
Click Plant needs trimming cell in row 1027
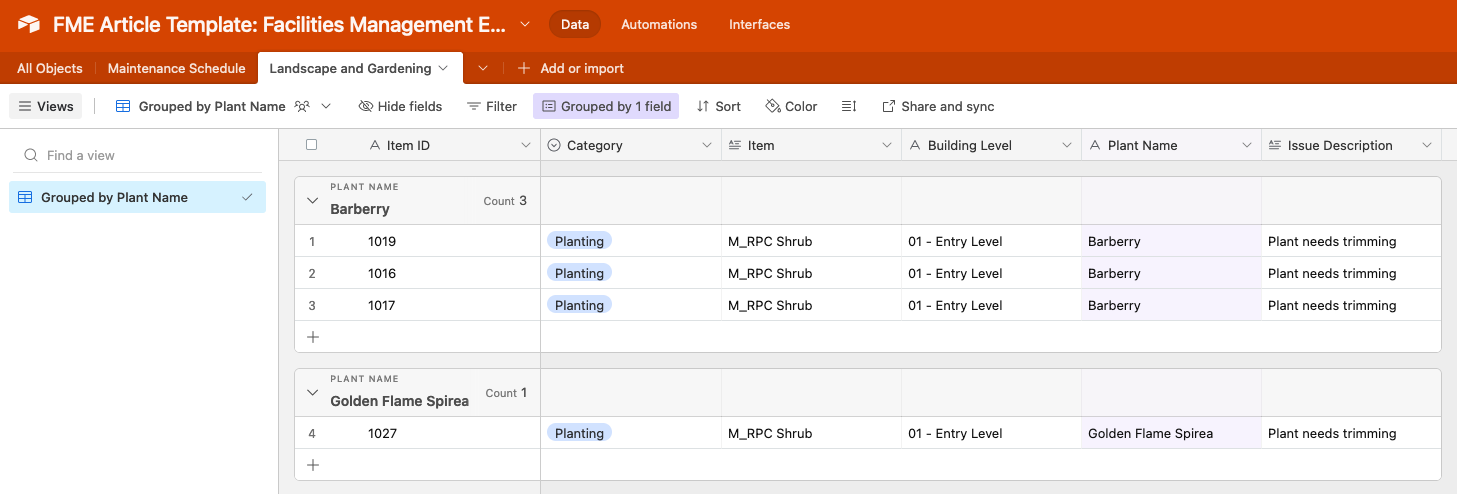tap(1351, 433)
